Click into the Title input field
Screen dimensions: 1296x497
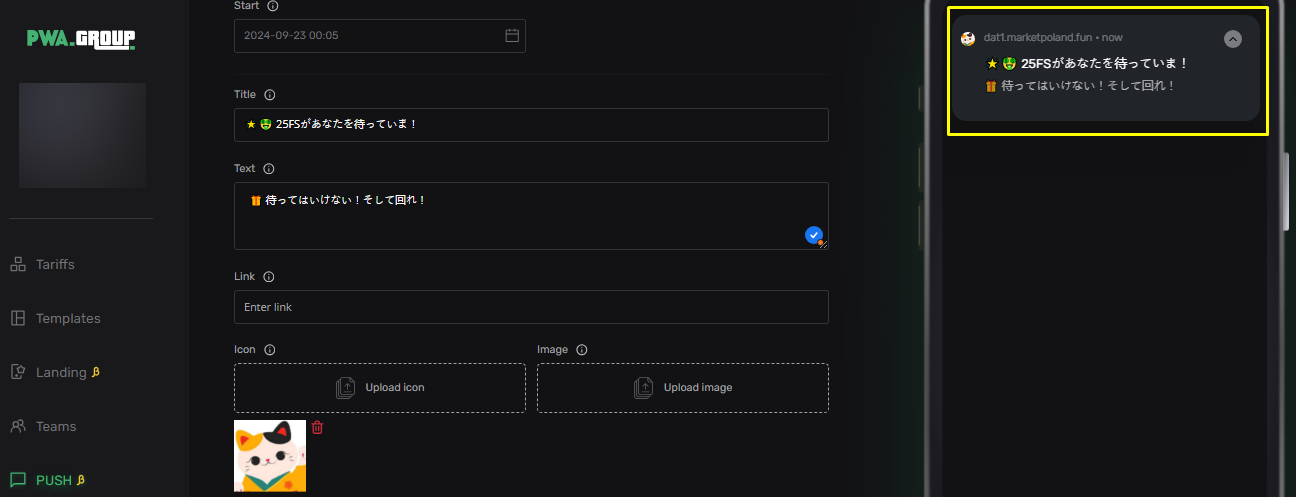531,125
